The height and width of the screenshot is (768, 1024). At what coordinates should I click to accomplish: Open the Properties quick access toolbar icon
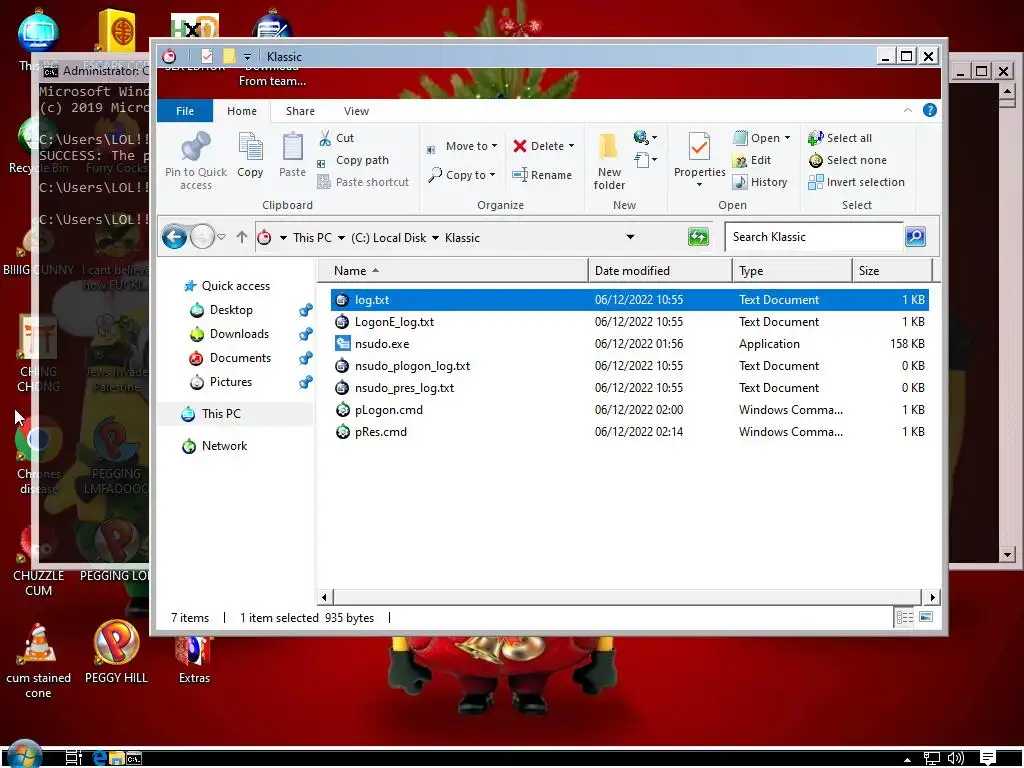[x=206, y=56]
